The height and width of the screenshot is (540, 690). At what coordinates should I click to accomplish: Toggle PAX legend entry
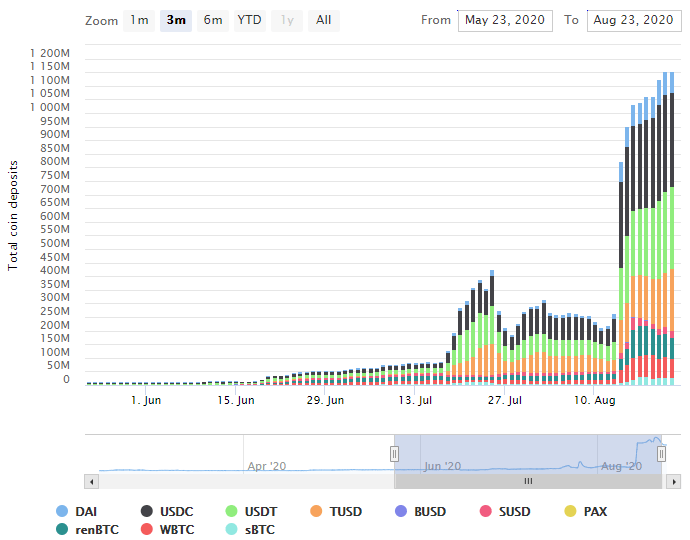(x=586, y=511)
